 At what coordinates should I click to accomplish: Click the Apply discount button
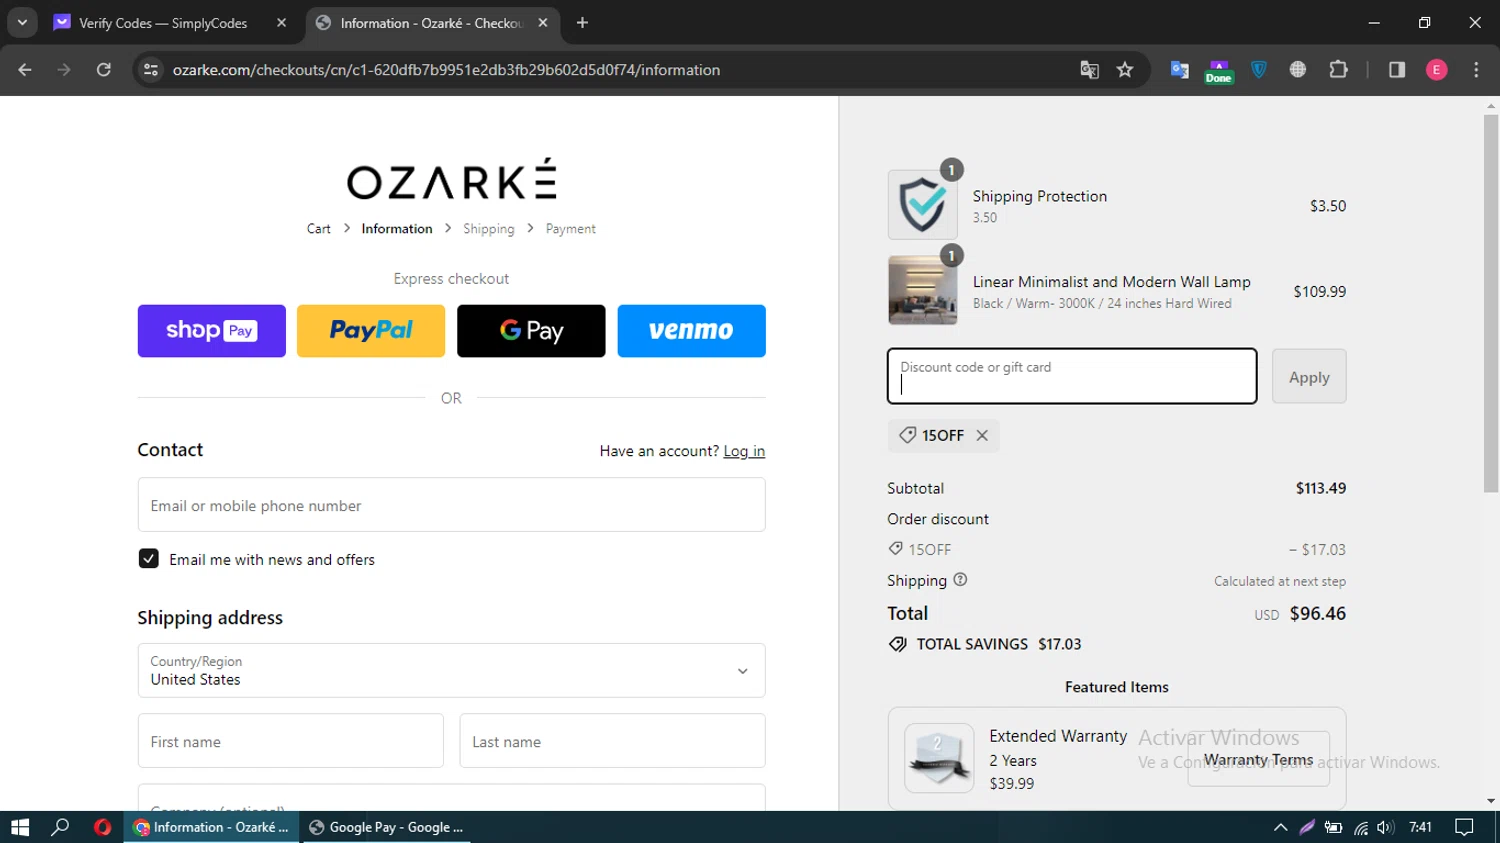[x=1309, y=377]
